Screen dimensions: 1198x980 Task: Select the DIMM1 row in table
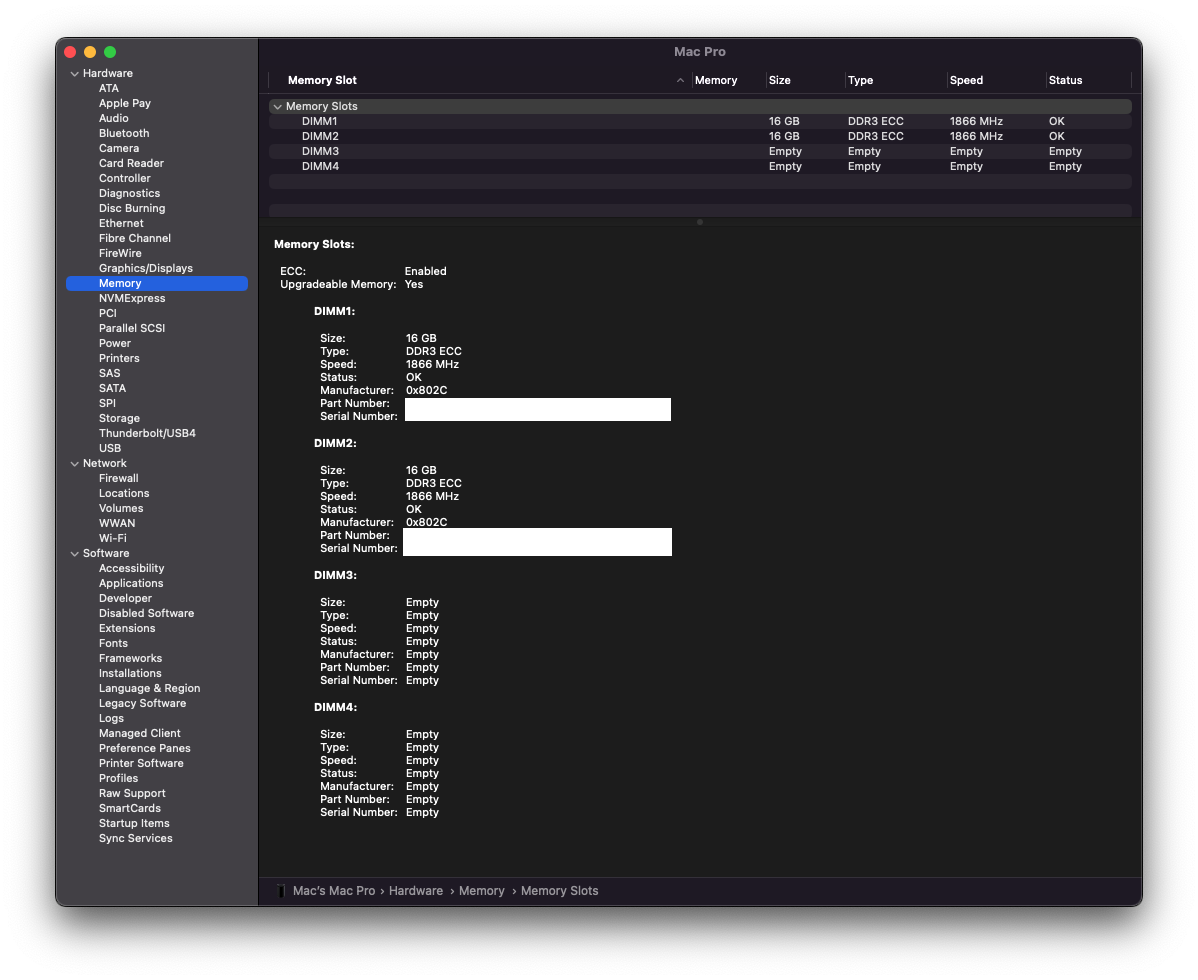(x=700, y=121)
